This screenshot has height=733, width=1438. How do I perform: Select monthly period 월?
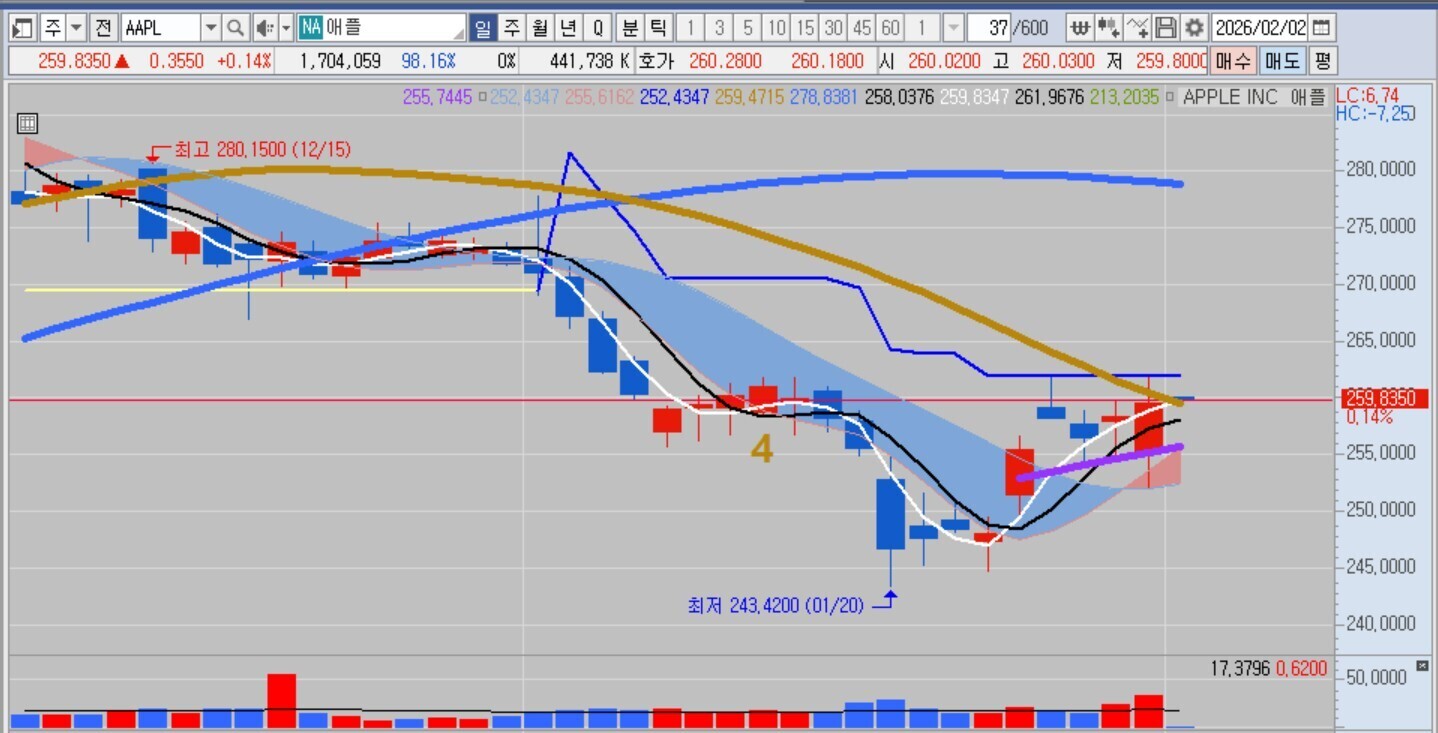[540, 27]
